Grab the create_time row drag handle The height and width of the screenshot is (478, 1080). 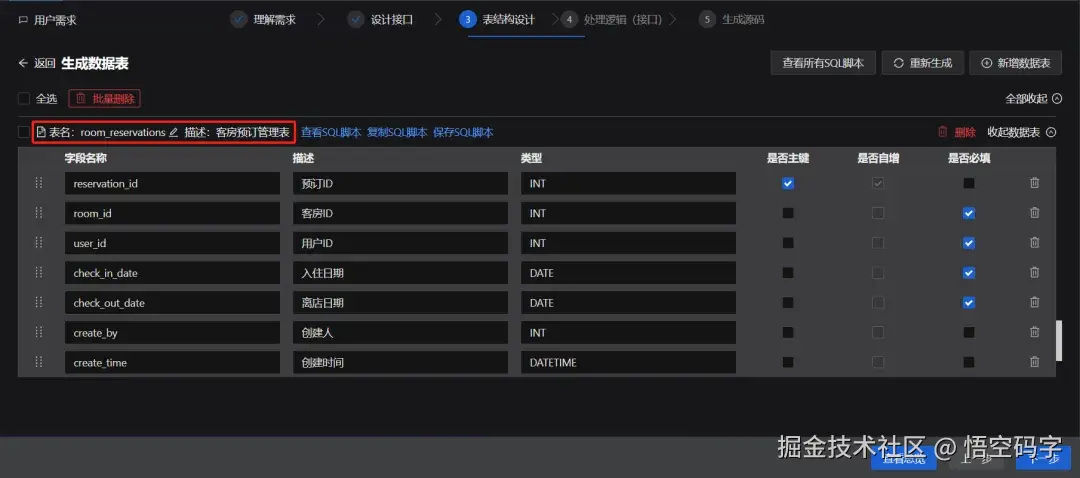[39, 362]
